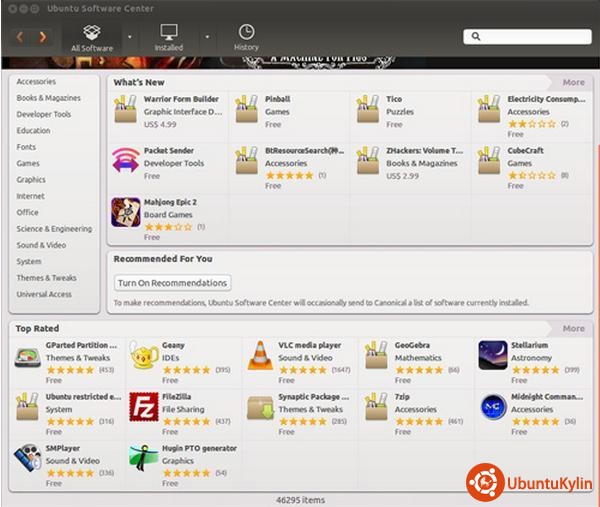600x507 pixels.
Task: Click the GeoGebra title text
Action: pyautogui.click(x=412, y=345)
